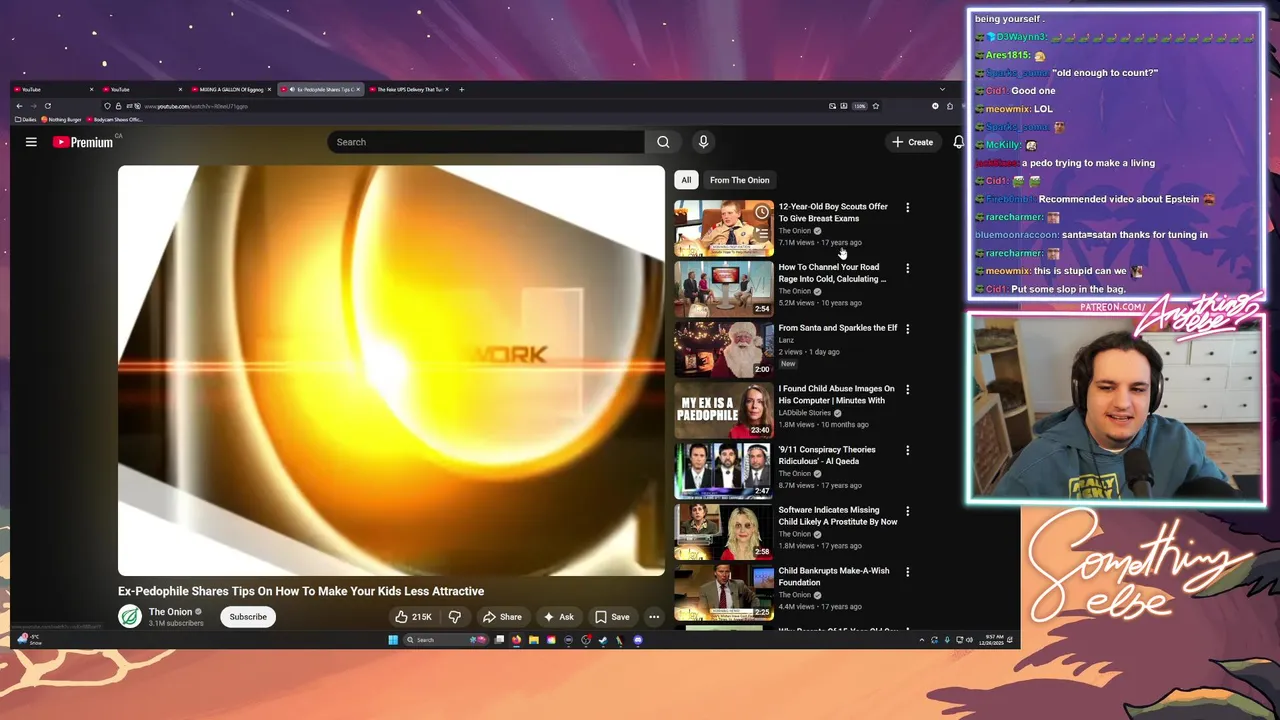Open options for Software Indicates Missing Child video
The height and width of the screenshot is (720, 1280).
pyautogui.click(x=907, y=511)
